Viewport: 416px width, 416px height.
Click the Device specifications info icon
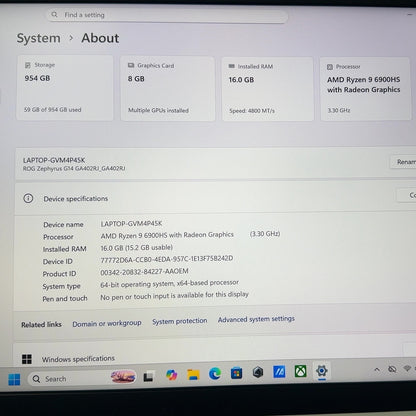[28, 199]
